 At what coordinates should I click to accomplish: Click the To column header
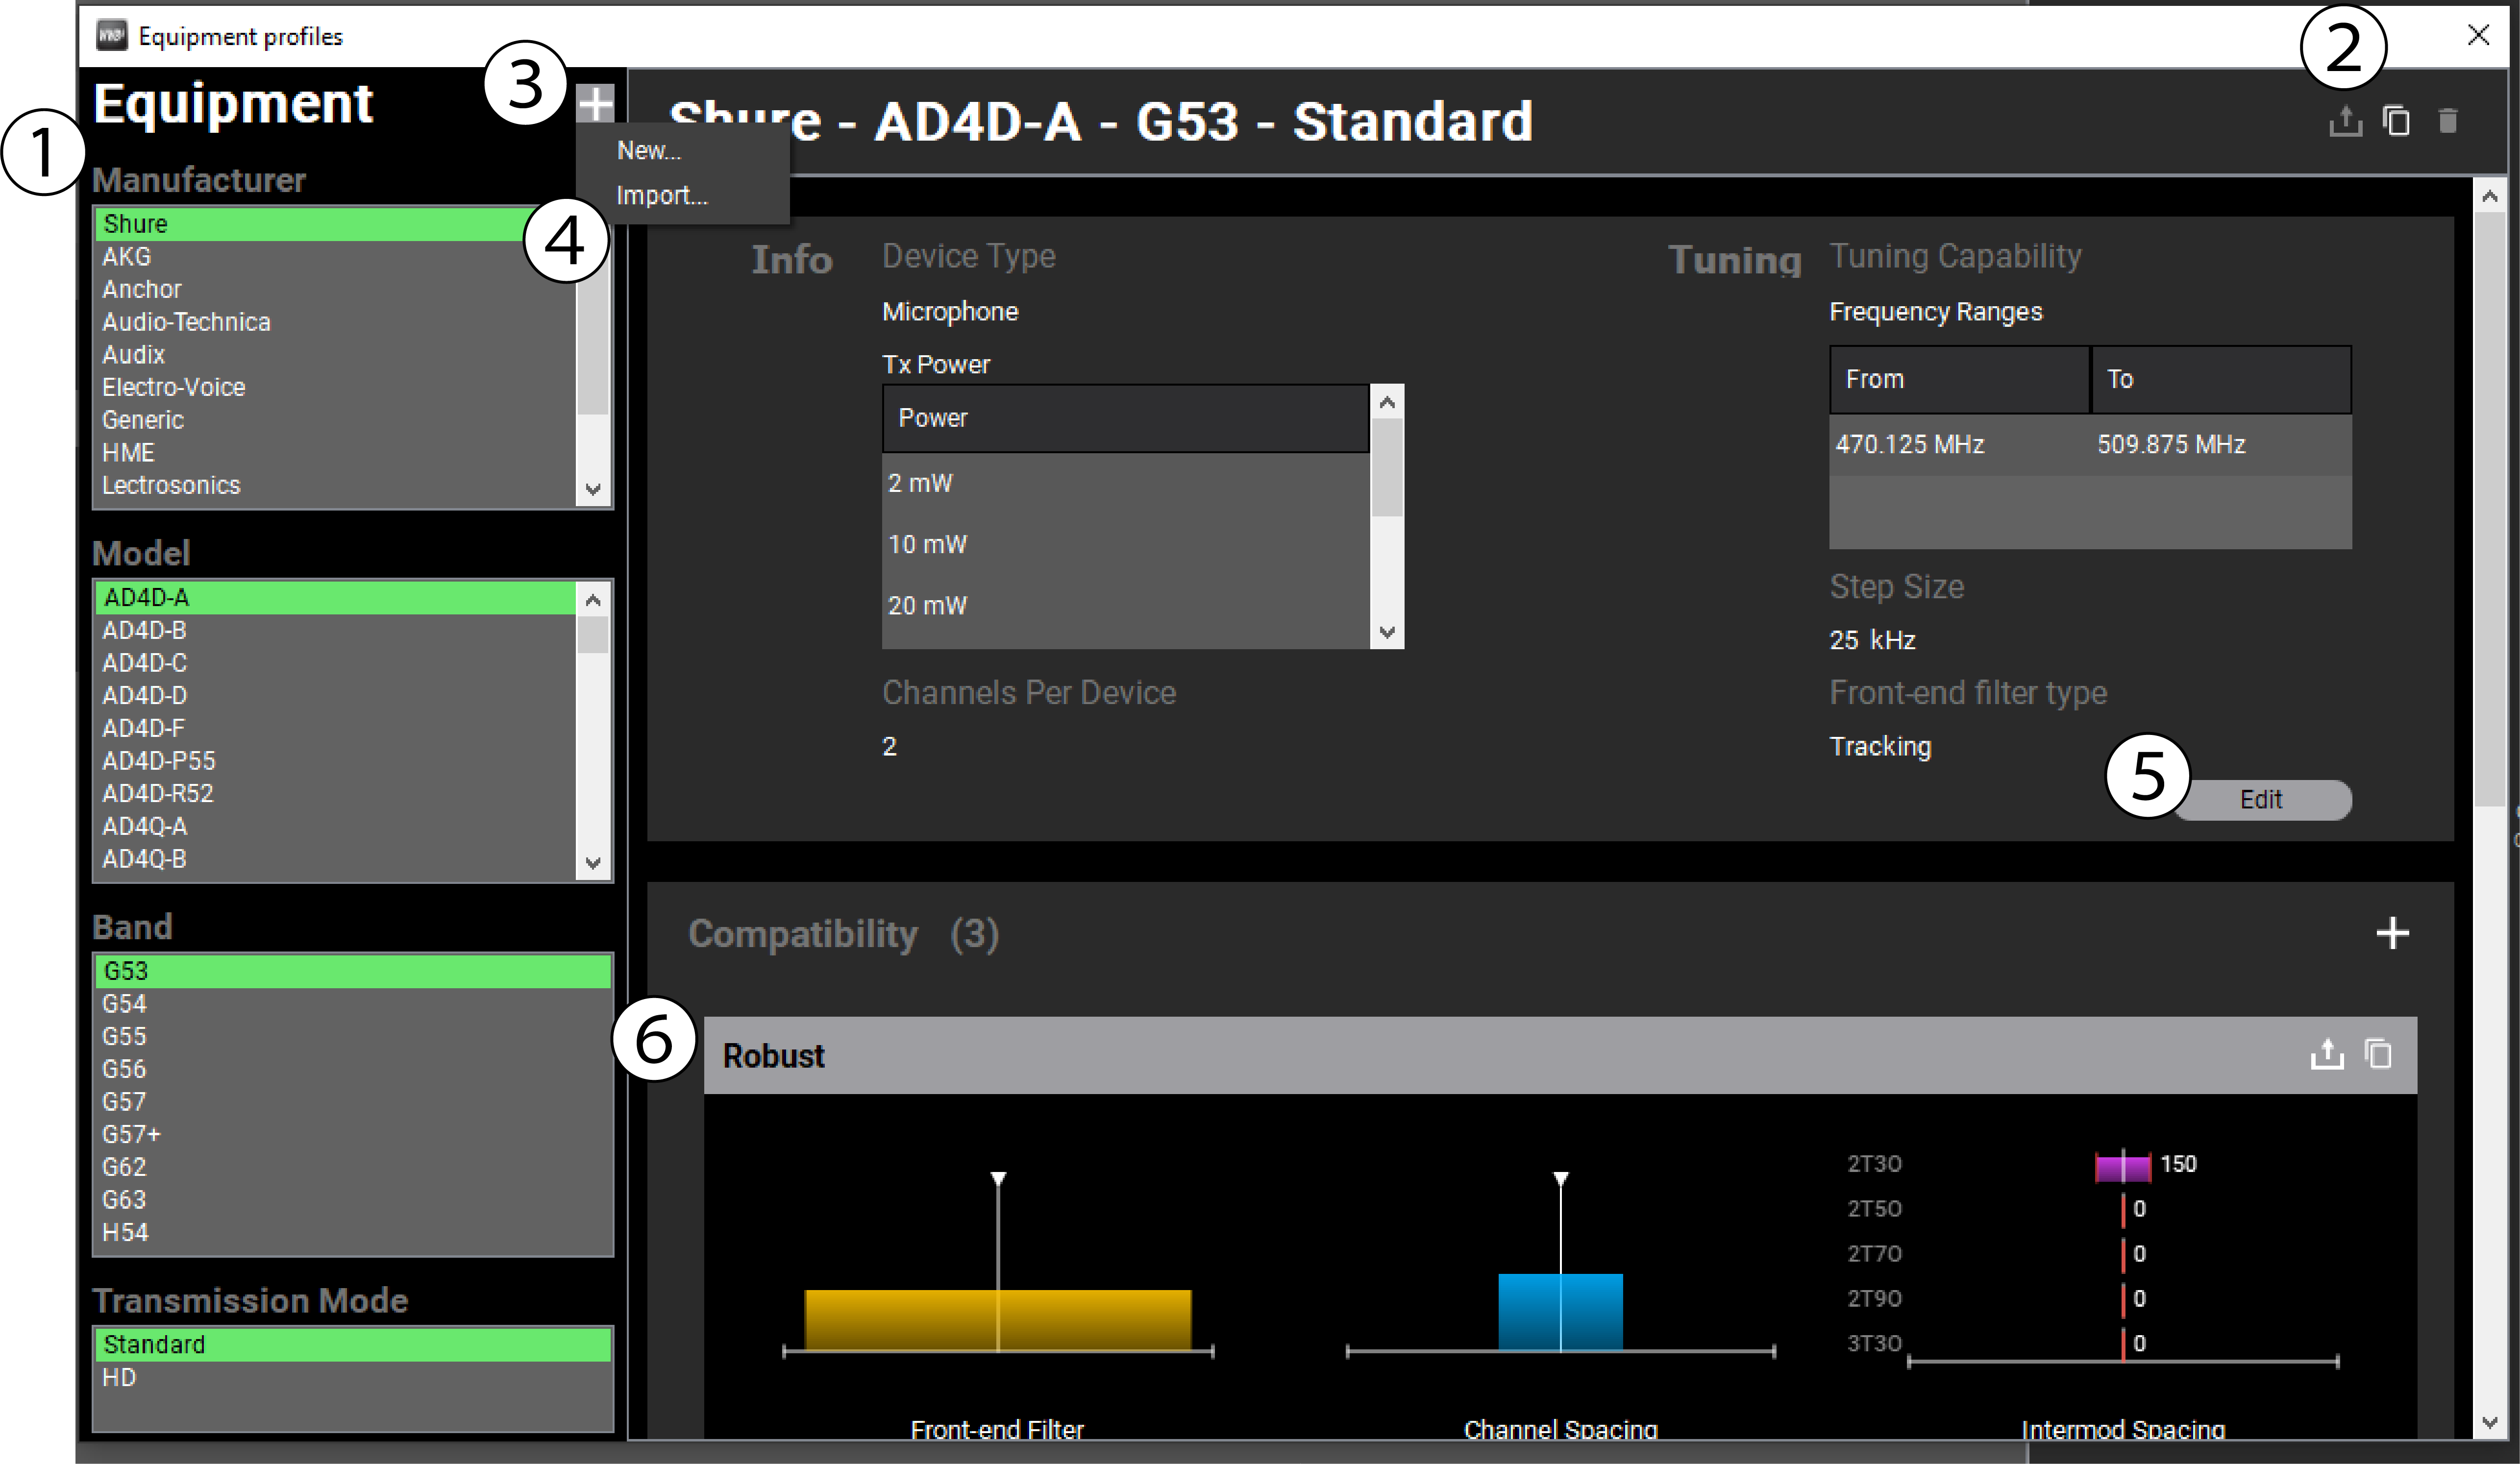click(2221, 379)
